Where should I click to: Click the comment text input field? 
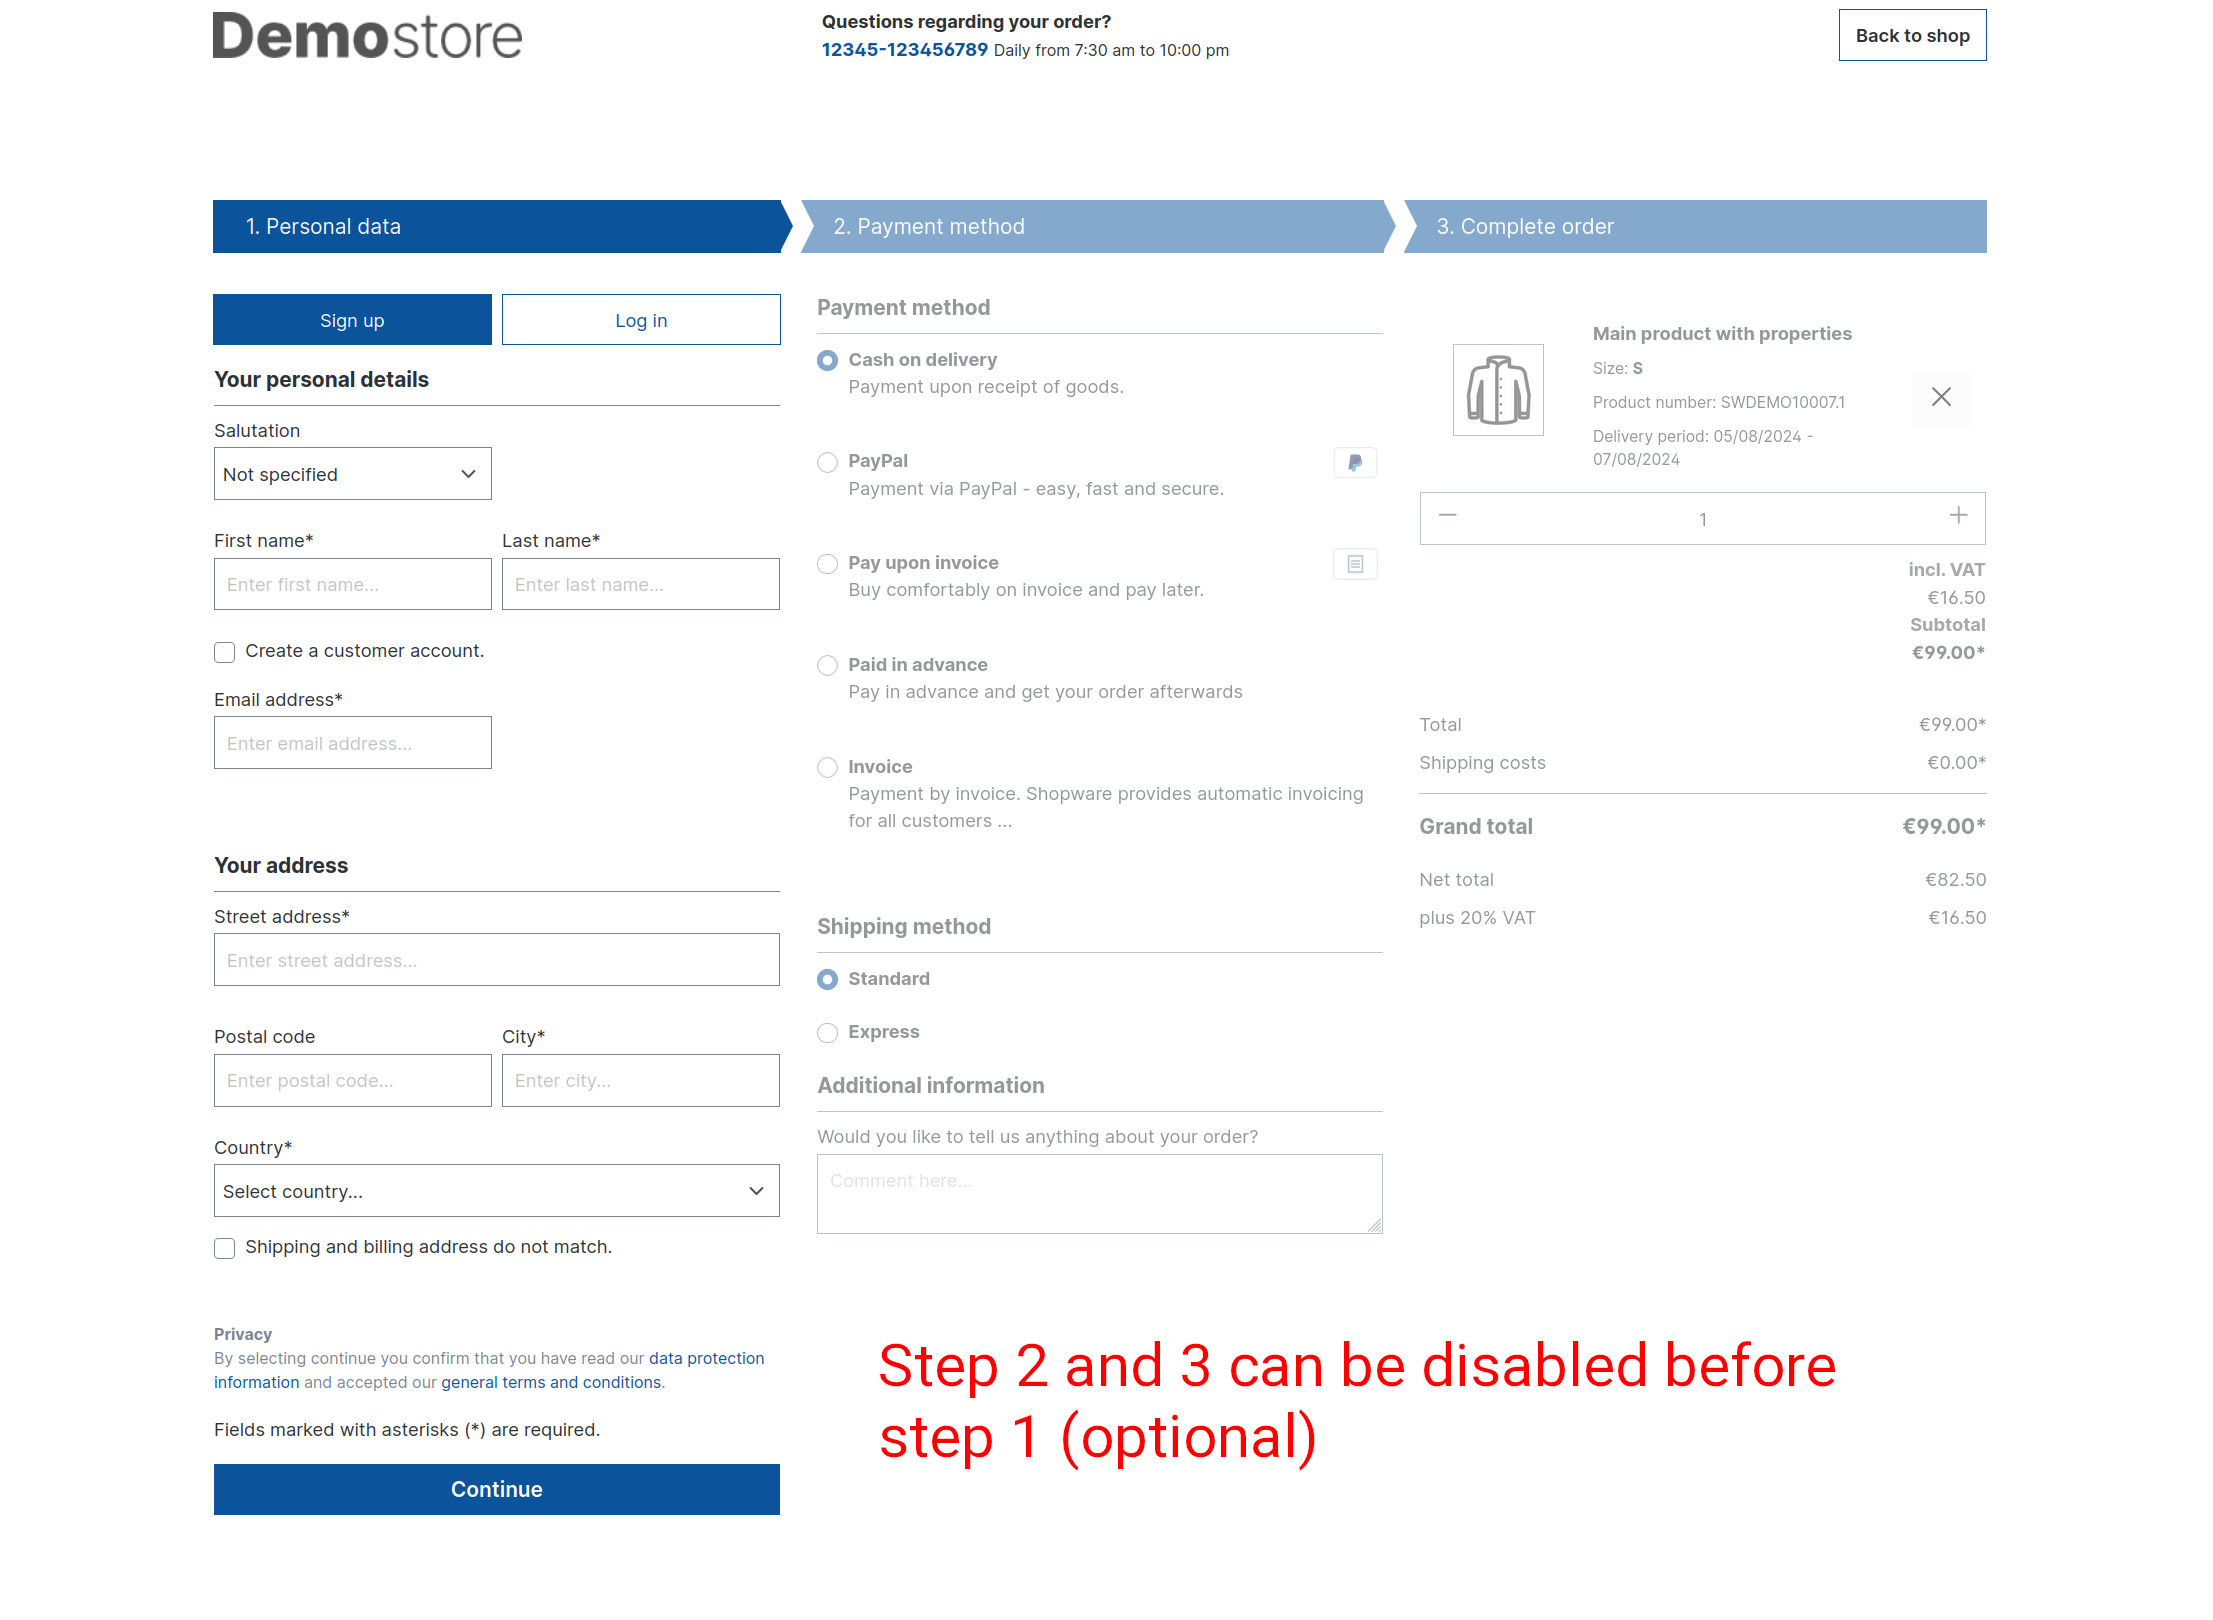coord(1101,1194)
